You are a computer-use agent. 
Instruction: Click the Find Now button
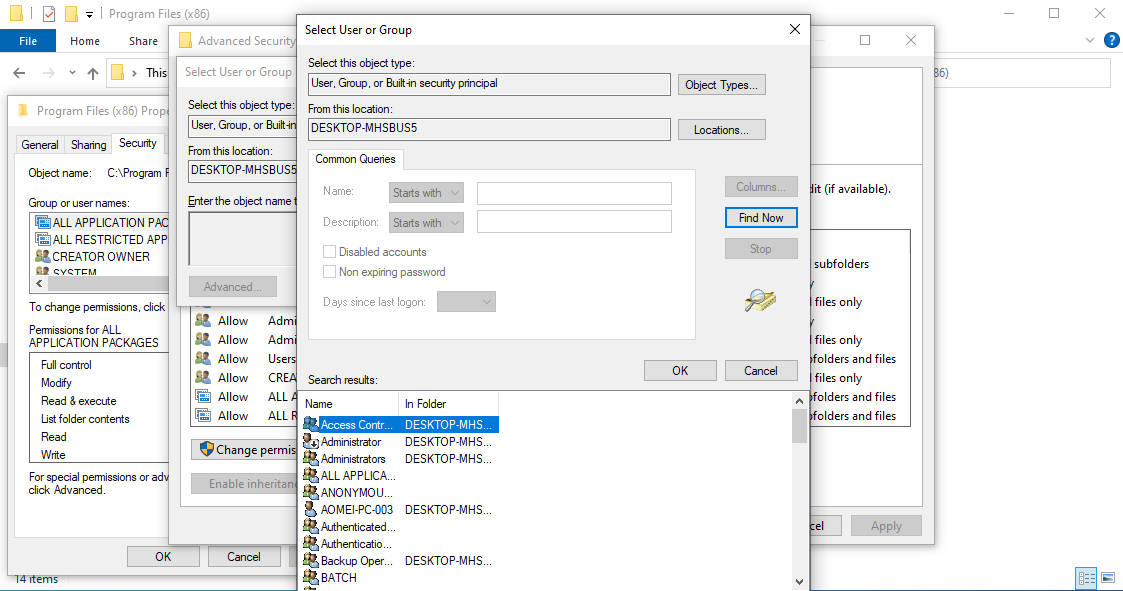tap(761, 218)
